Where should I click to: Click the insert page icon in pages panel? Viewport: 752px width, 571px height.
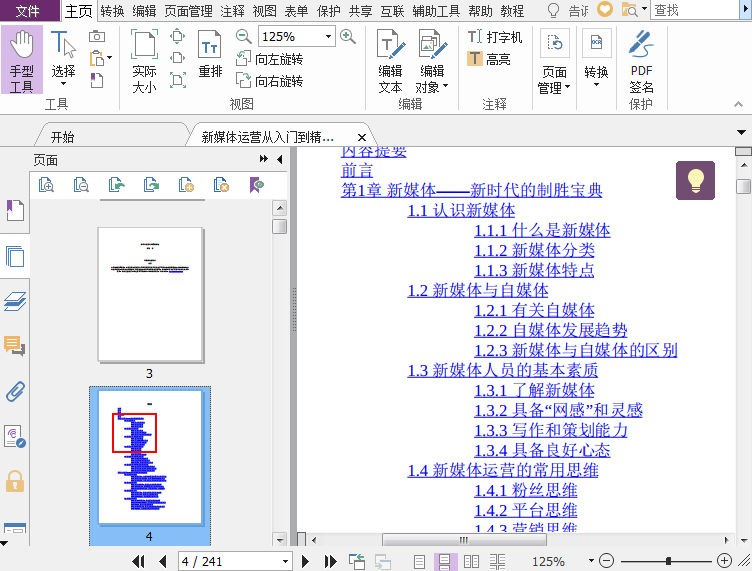186,185
